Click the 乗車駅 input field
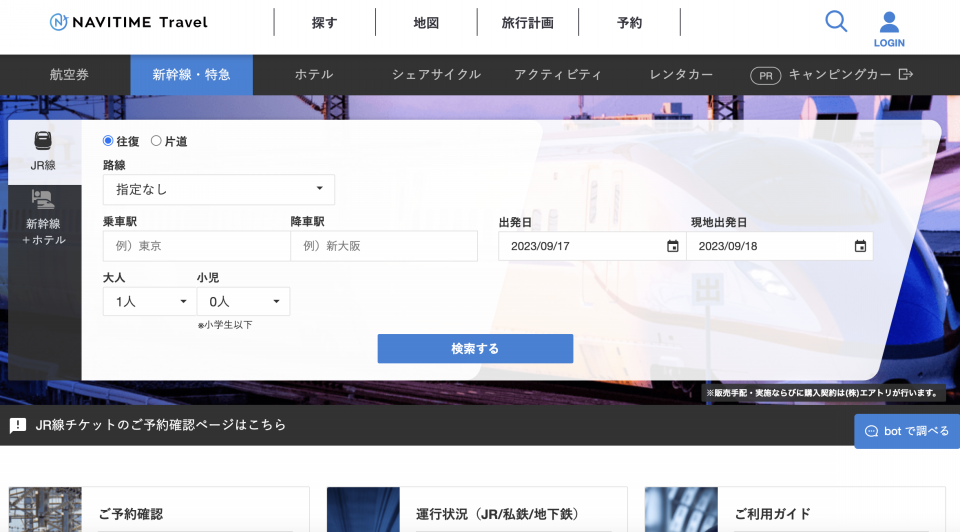 [197, 246]
